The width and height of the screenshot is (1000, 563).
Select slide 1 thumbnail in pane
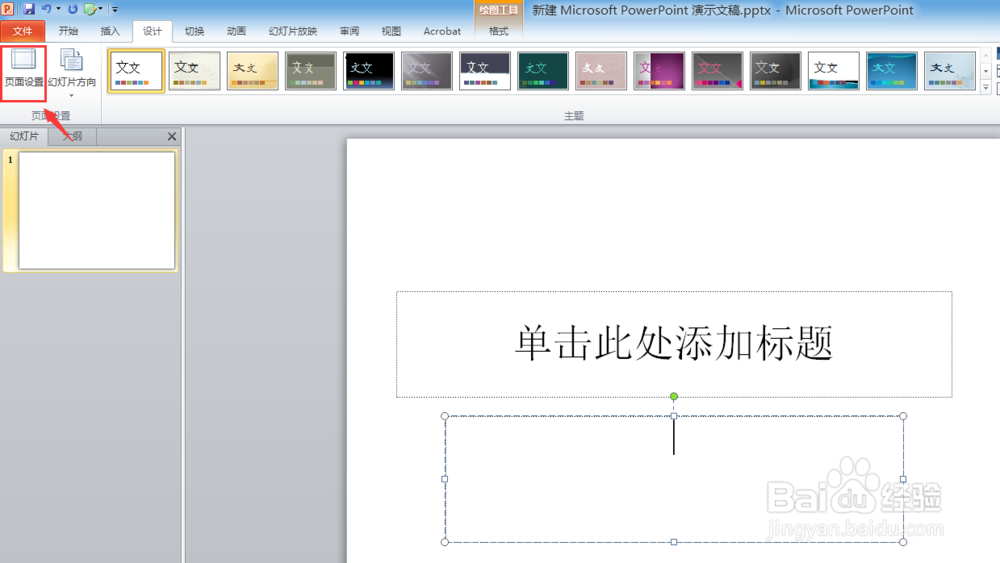tap(97, 210)
